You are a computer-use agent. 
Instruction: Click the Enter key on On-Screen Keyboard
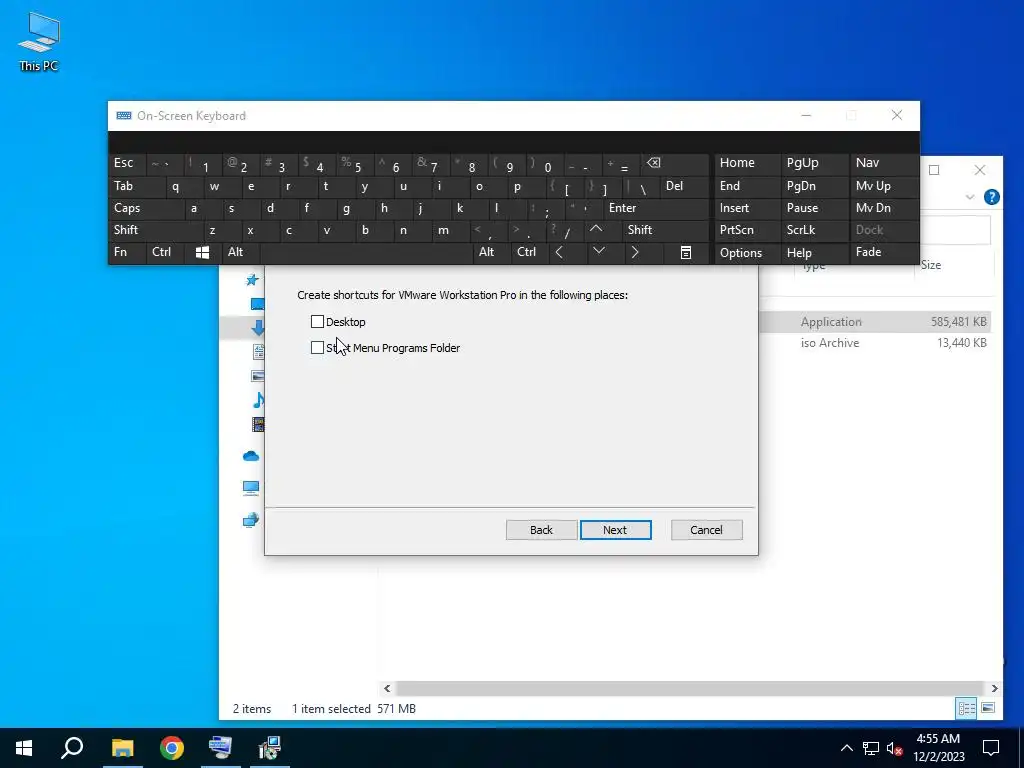coord(654,208)
